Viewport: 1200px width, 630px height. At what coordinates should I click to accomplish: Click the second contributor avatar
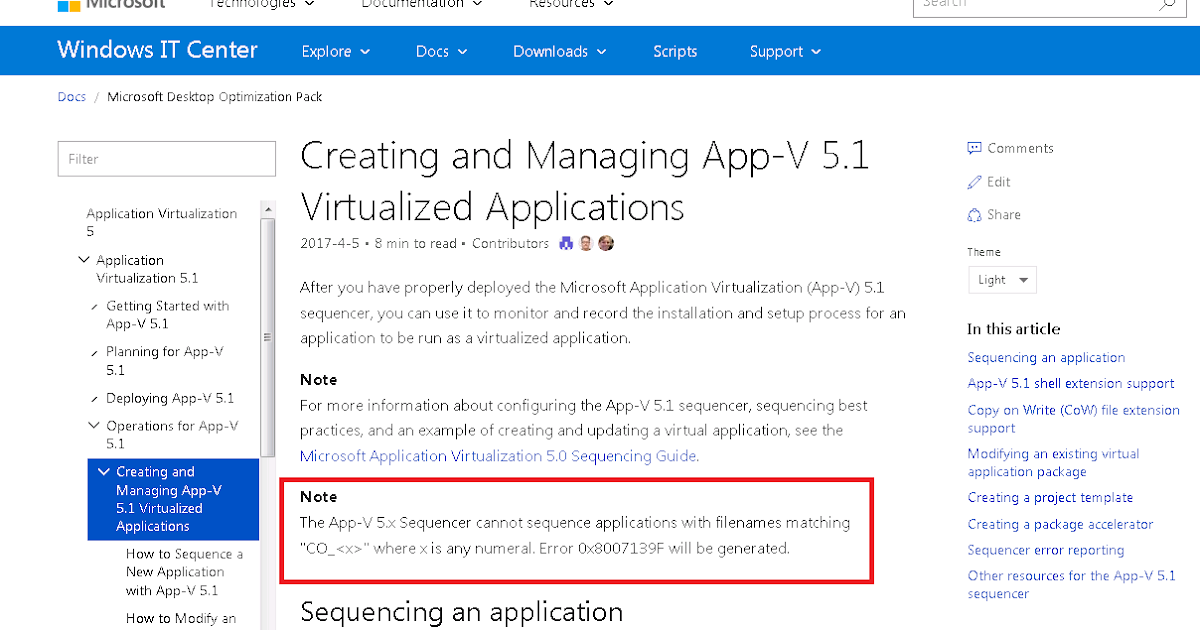tap(586, 243)
